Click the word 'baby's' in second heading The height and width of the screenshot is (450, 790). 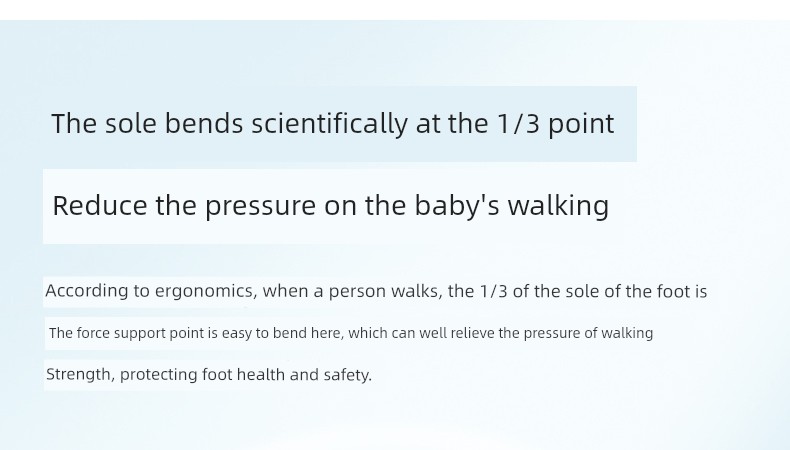(457, 206)
